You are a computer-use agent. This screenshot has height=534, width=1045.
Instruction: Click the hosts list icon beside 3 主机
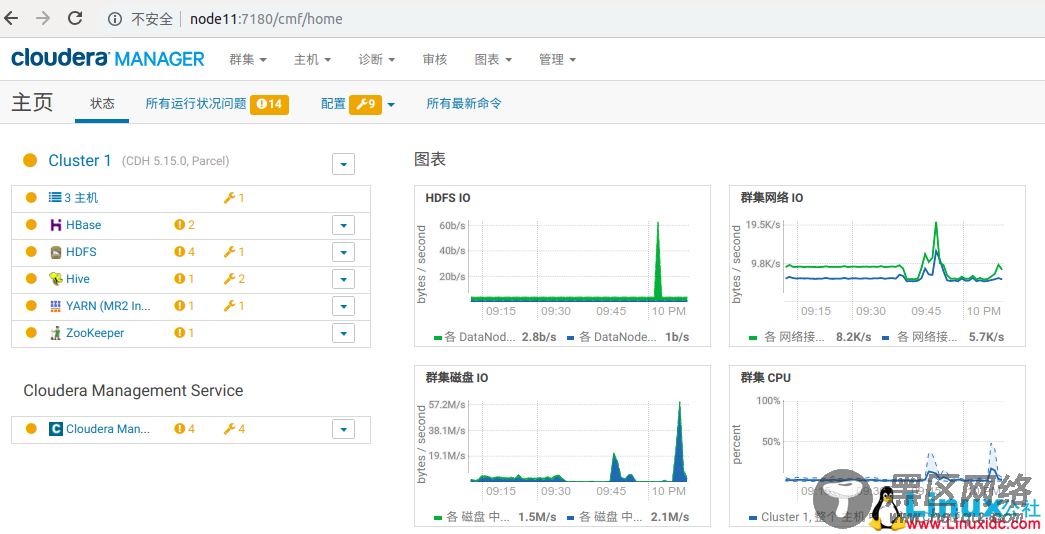coord(55,197)
